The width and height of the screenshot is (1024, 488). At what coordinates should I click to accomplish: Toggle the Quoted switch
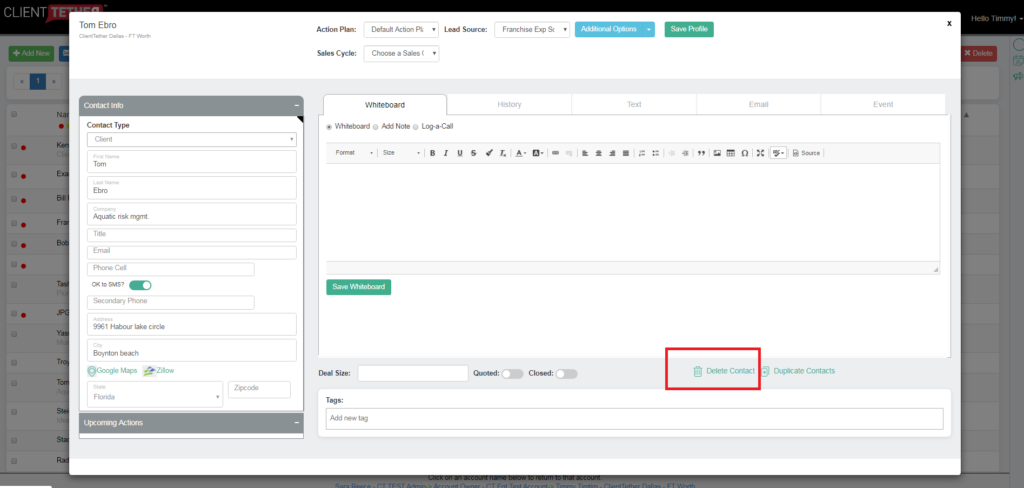coord(513,374)
